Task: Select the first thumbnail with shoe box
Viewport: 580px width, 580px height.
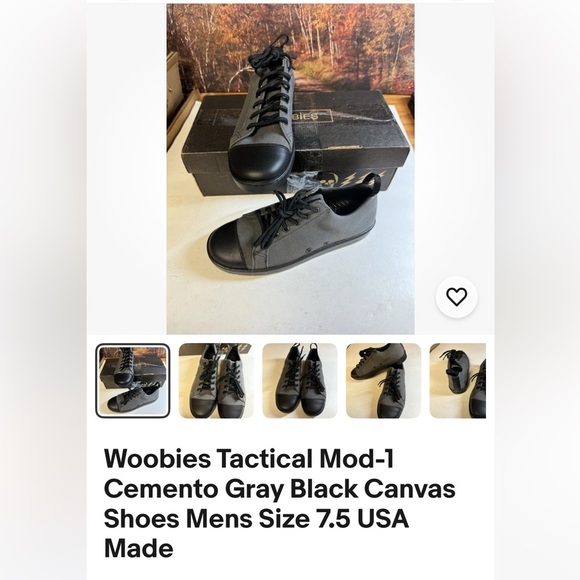Action: coord(133,381)
